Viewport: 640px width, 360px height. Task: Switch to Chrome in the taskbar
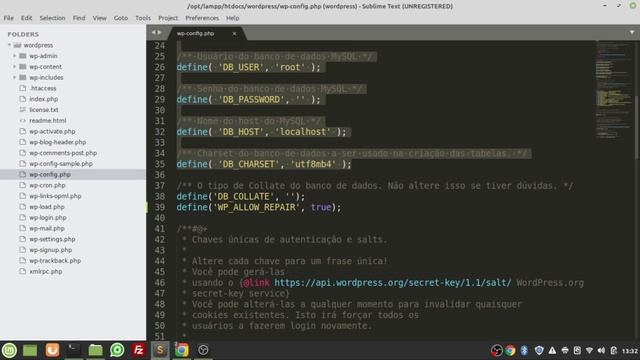coord(182,350)
